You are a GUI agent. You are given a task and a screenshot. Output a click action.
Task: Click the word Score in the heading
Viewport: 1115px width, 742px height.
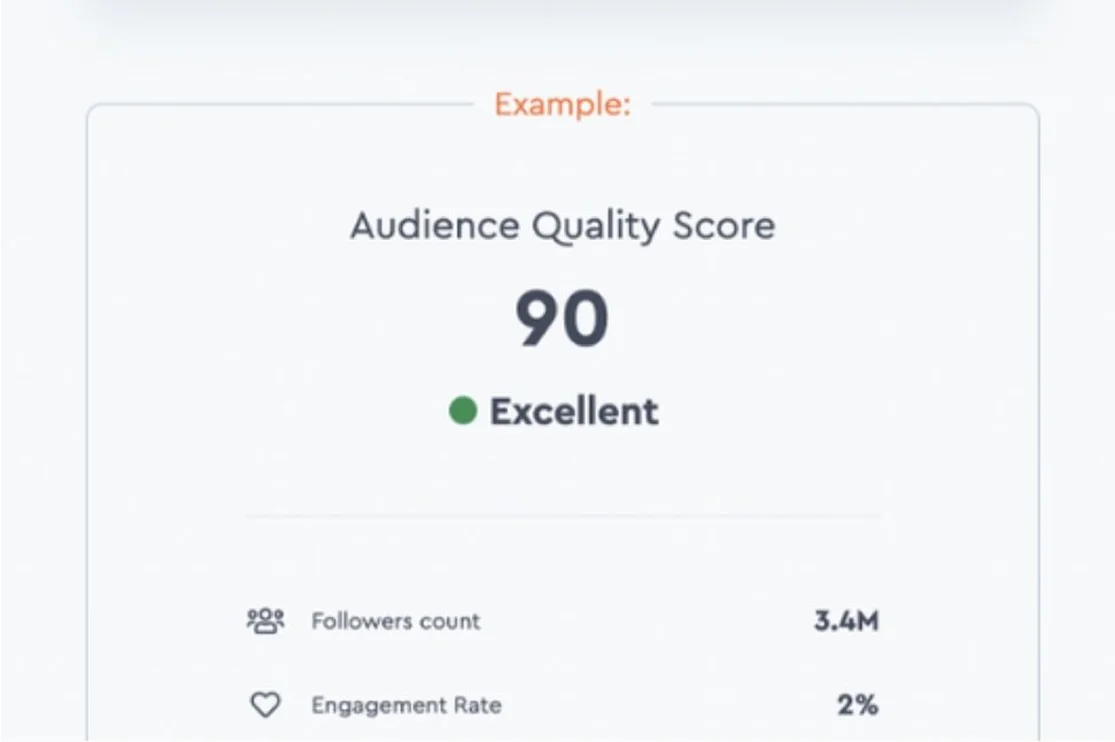[724, 226]
